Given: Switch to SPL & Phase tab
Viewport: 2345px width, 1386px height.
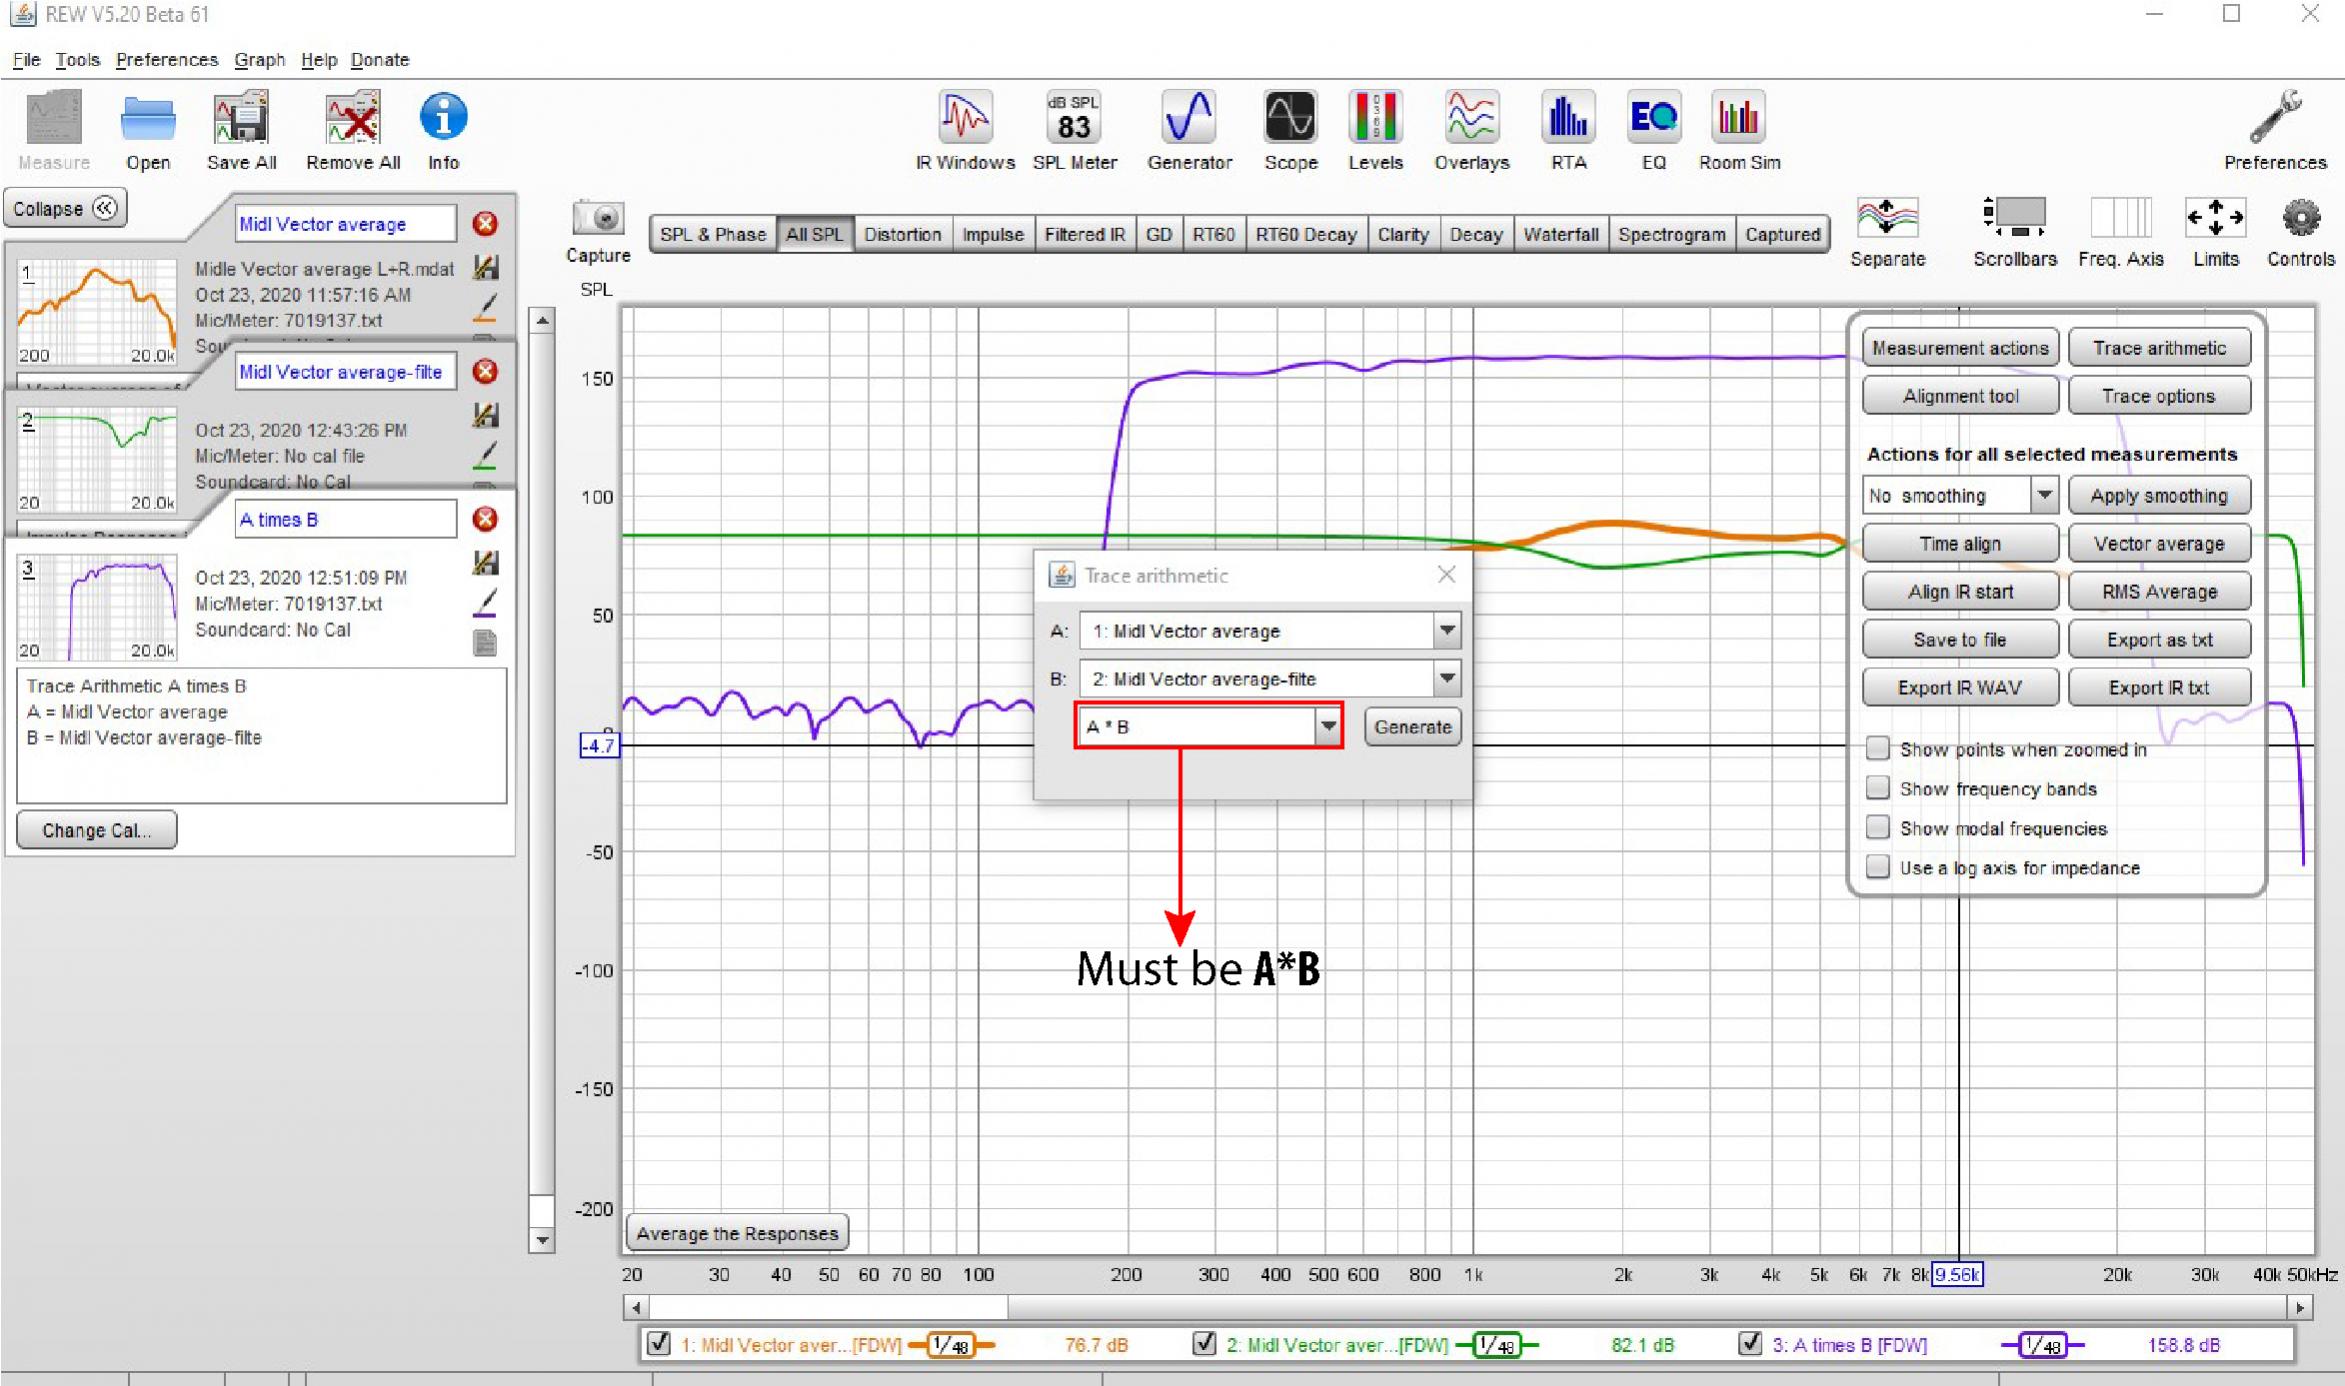Looking at the screenshot, I should pyautogui.click(x=712, y=234).
